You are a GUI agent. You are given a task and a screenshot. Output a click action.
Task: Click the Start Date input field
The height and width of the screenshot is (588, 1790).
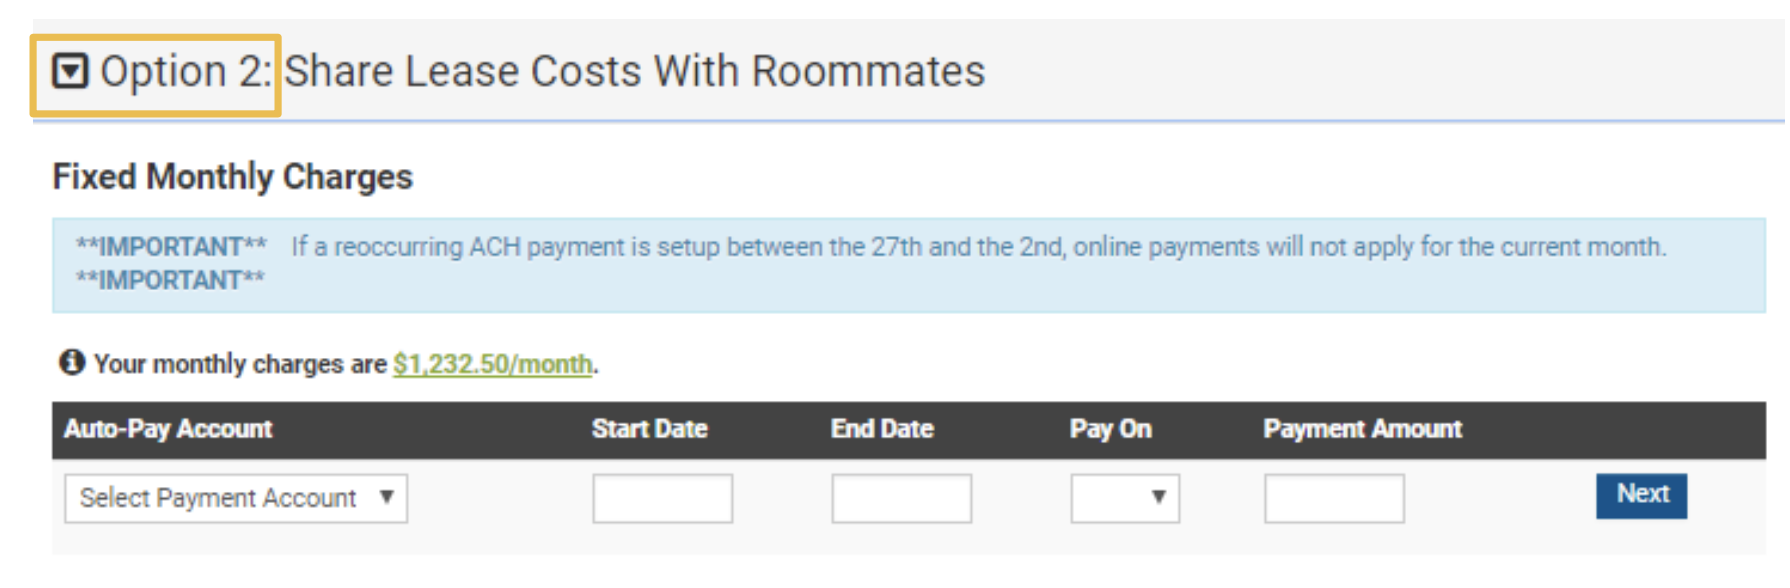point(662,497)
